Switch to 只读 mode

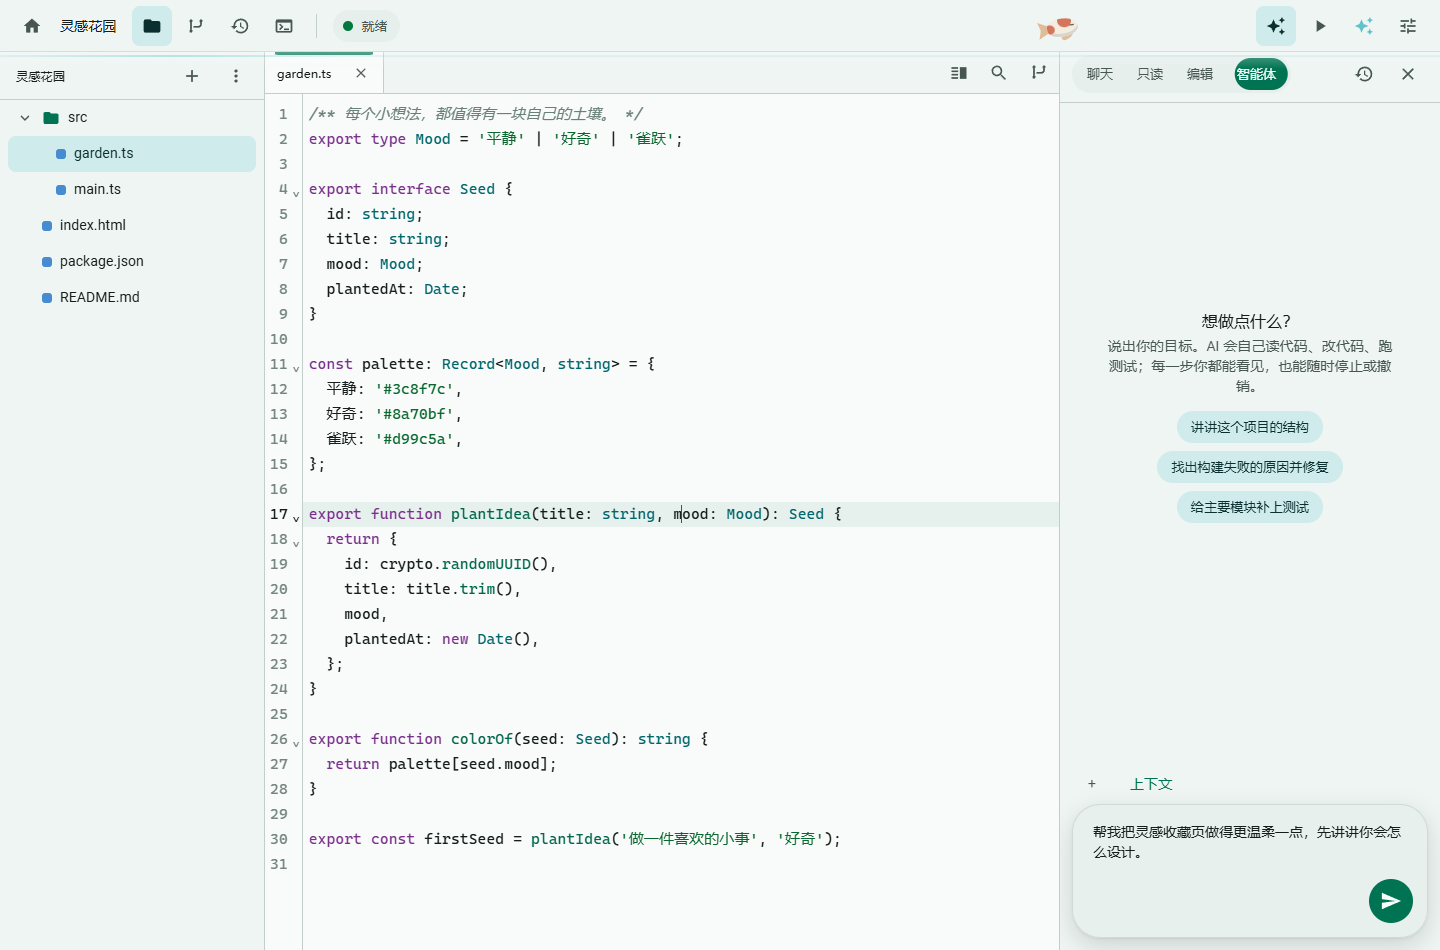(x=1150, y=74)
